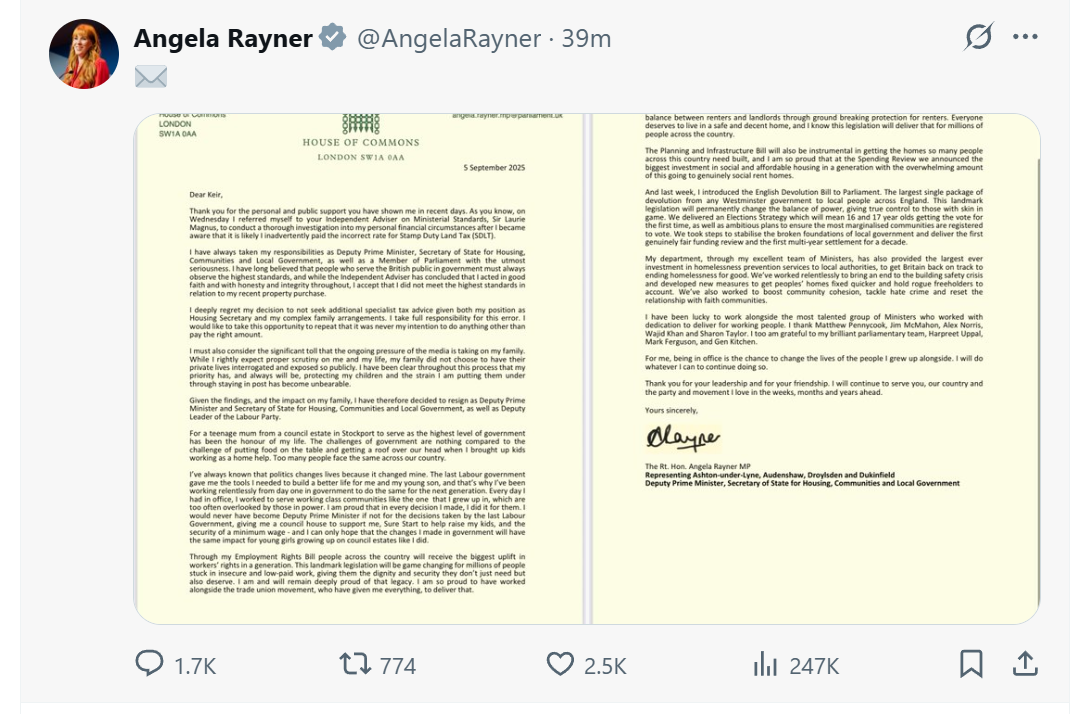Open the three-dot More options menu

(x=1026, y=38)
